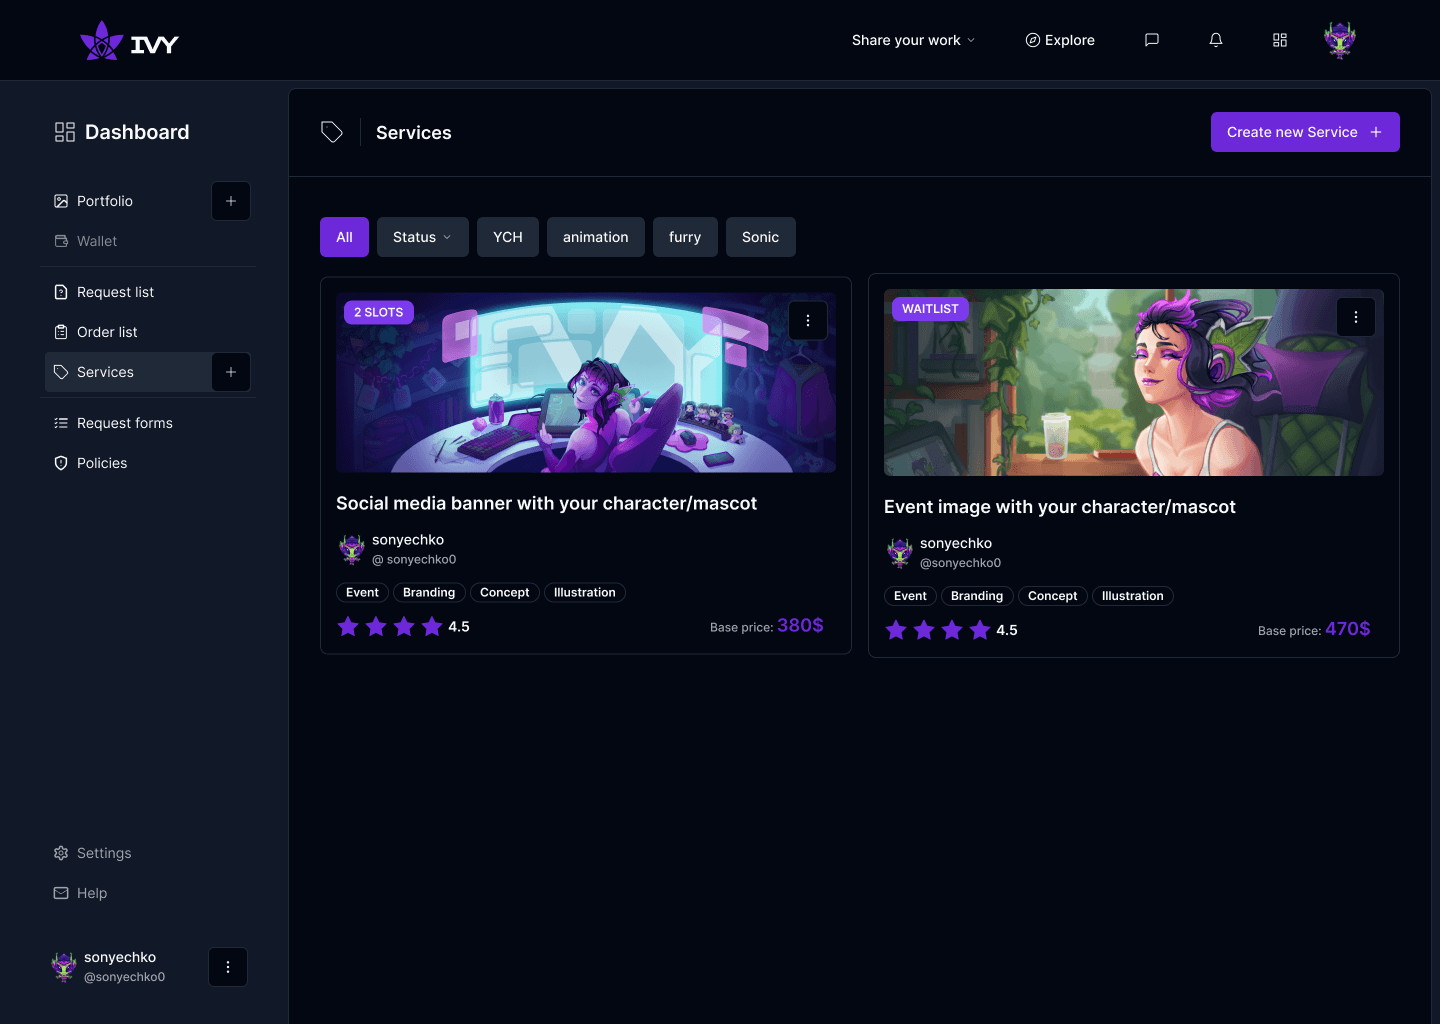This screenshot has width=1440, height=1024.
Task: Filter services by furry
Action: 685,237
